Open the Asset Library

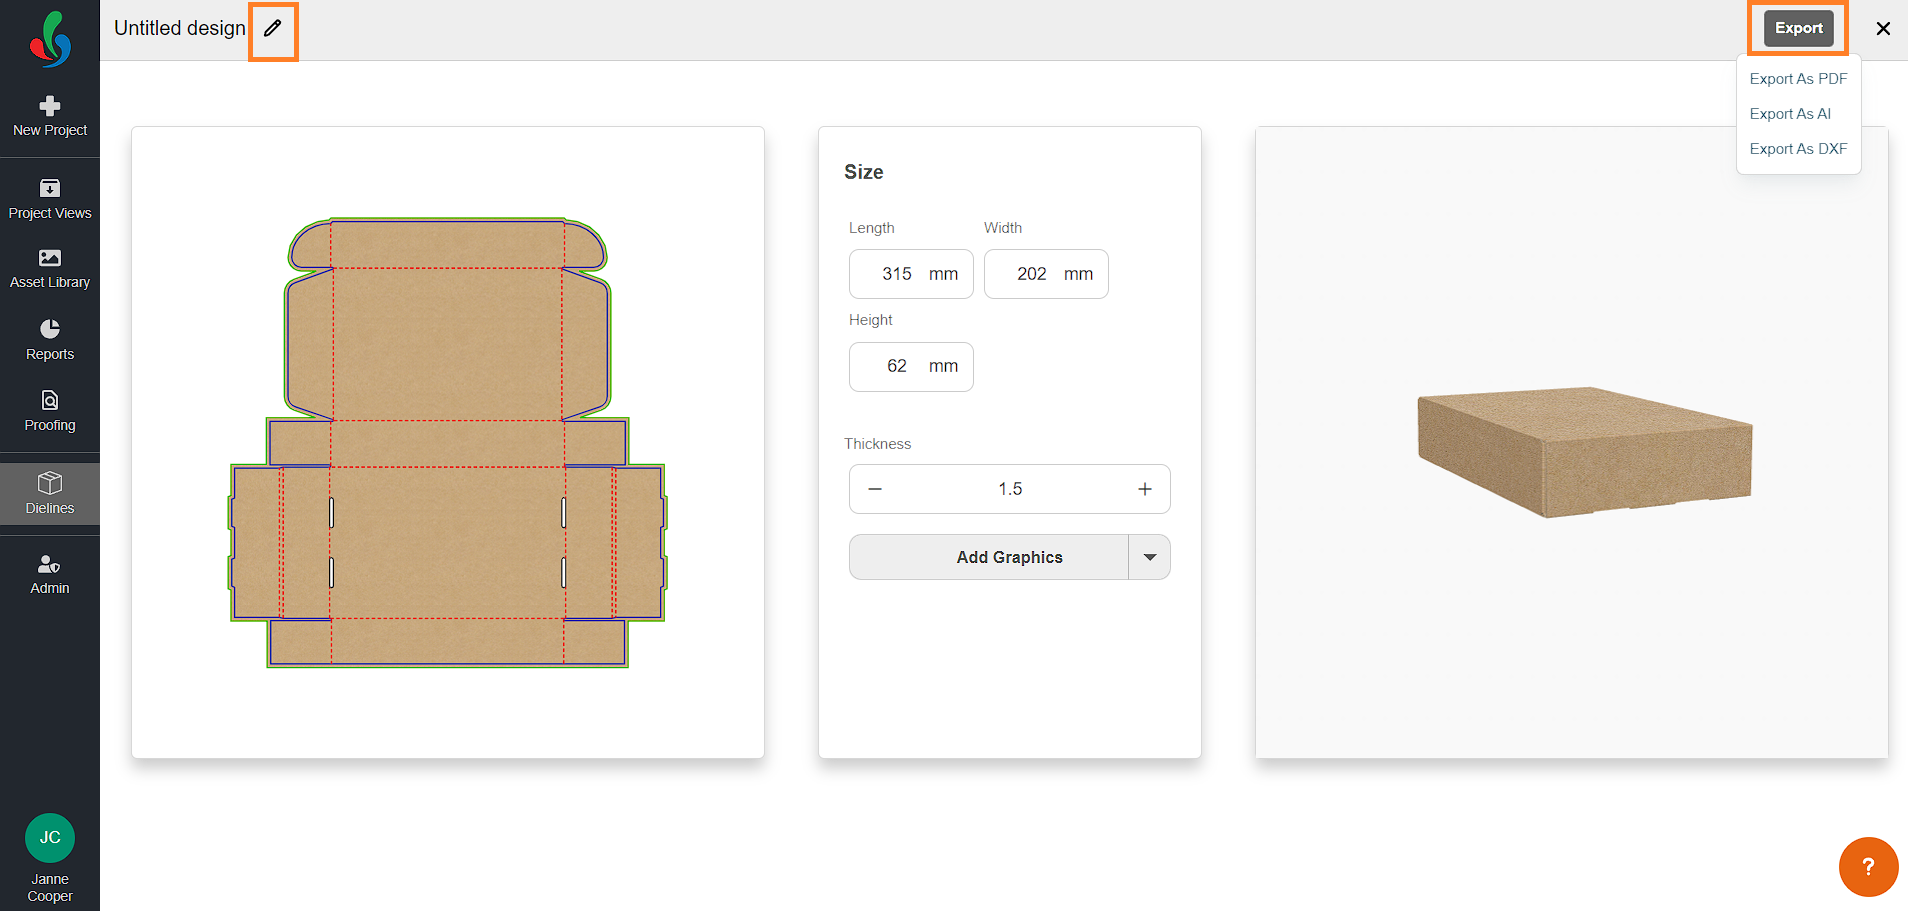point(50,269)
